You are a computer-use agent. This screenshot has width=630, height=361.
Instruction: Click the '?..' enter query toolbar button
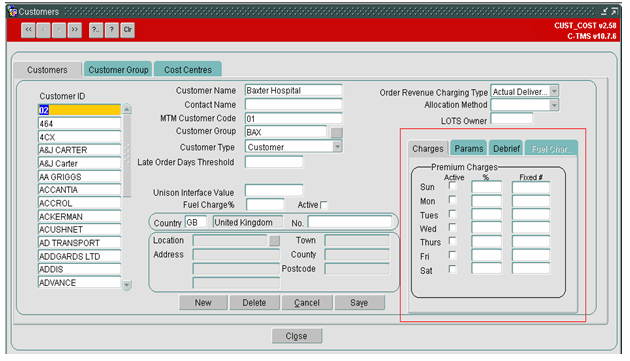tap(96, 30)
